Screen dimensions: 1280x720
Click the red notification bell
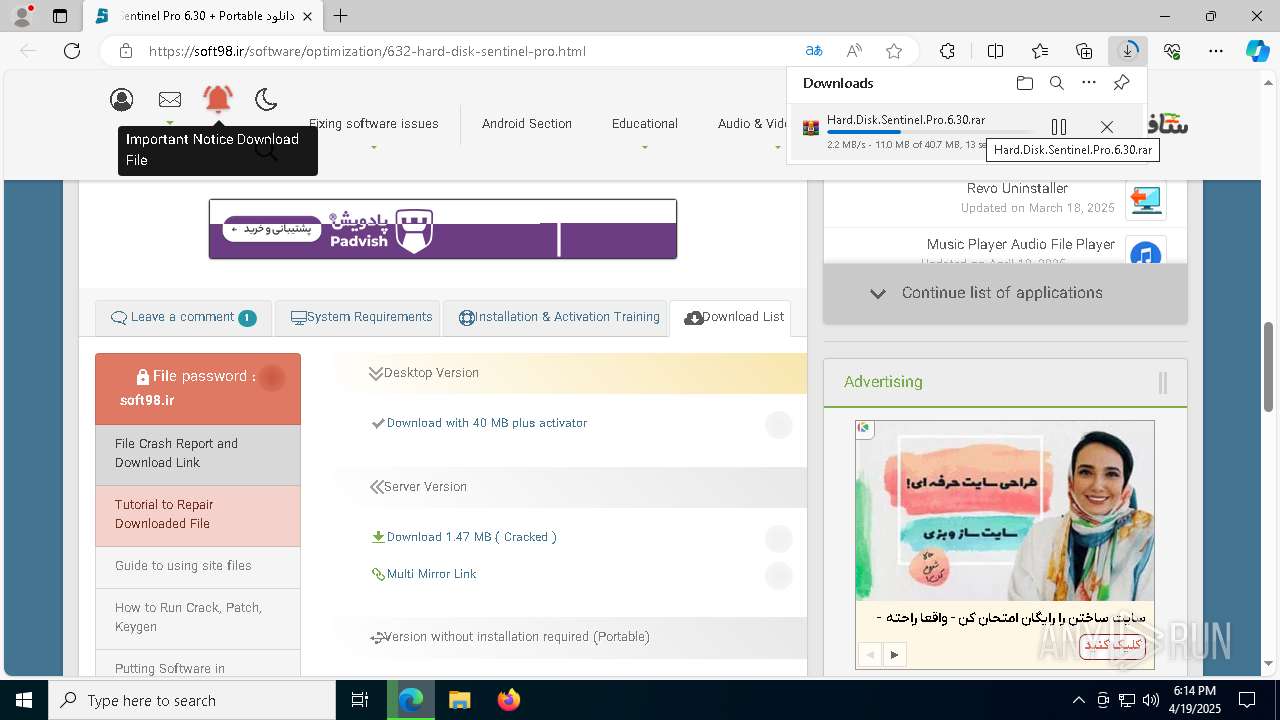pyautogui.click(x=218, y=98)
